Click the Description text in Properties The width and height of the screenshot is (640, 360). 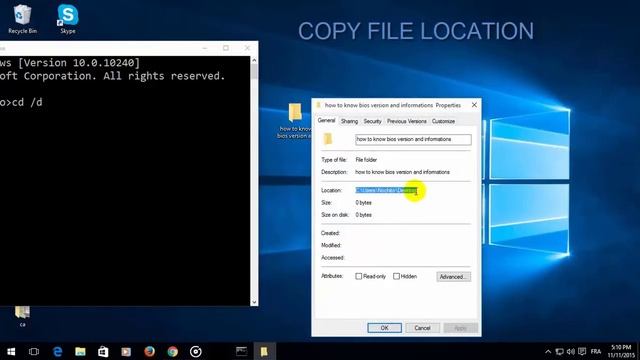click(402, 172)
